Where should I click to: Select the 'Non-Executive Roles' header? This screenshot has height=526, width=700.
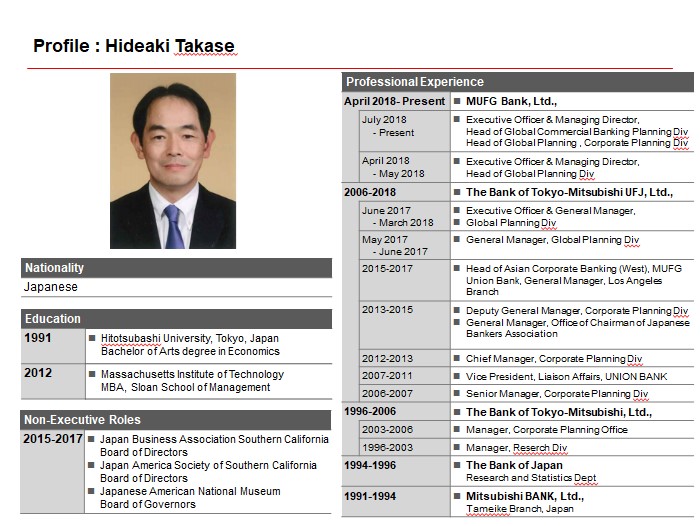(x=175, y=420)
